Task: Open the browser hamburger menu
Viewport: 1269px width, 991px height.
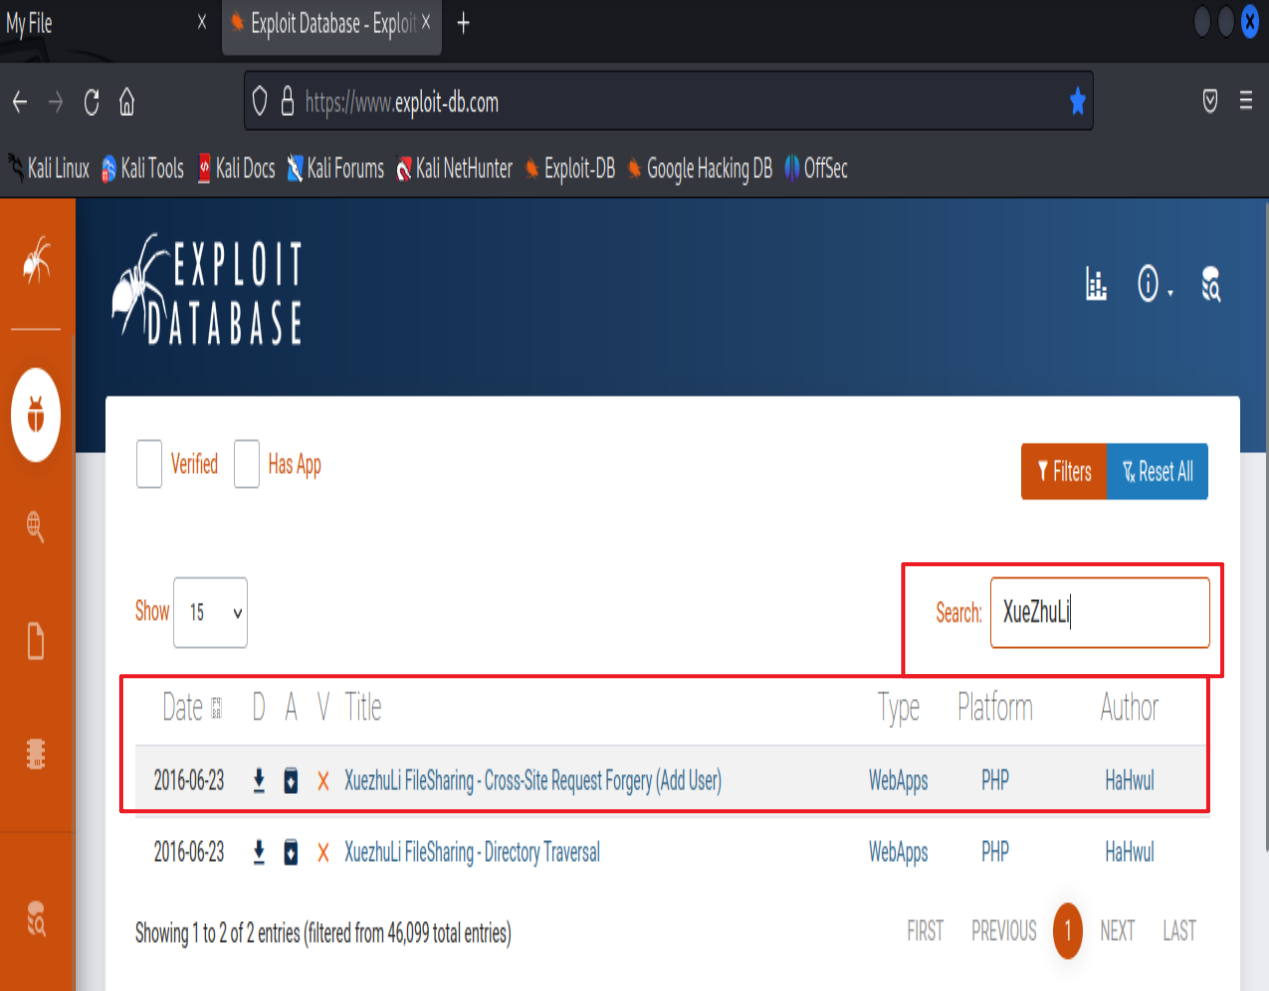Action: [x=1246, y=101]
